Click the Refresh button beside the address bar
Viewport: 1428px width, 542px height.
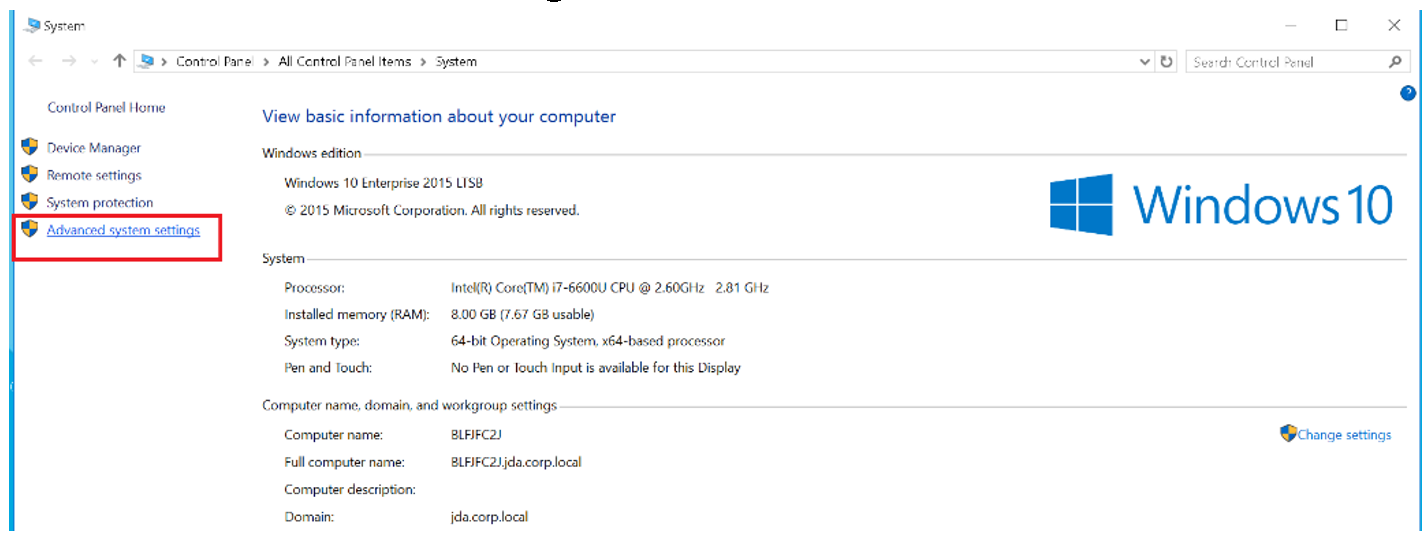click(1167, 62)
